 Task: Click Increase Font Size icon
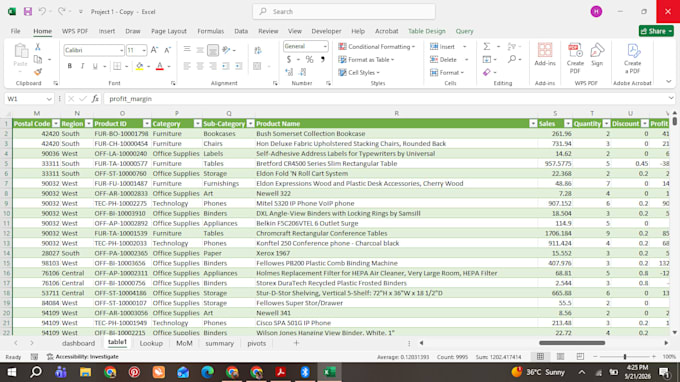pos(154,50)
